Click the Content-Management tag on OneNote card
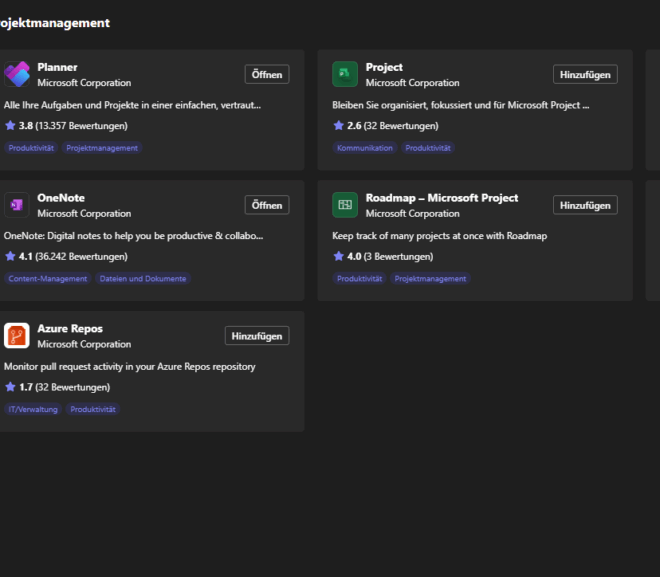 (48, 279)
